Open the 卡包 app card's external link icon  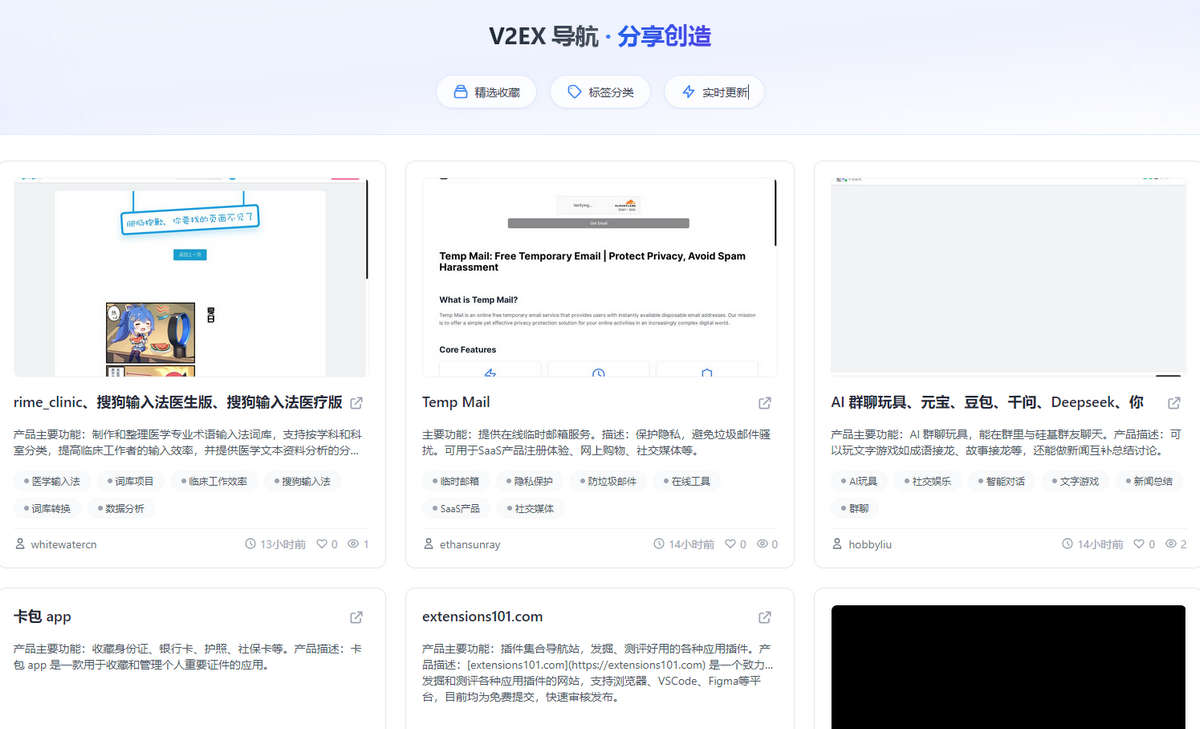tap(357, 617)
